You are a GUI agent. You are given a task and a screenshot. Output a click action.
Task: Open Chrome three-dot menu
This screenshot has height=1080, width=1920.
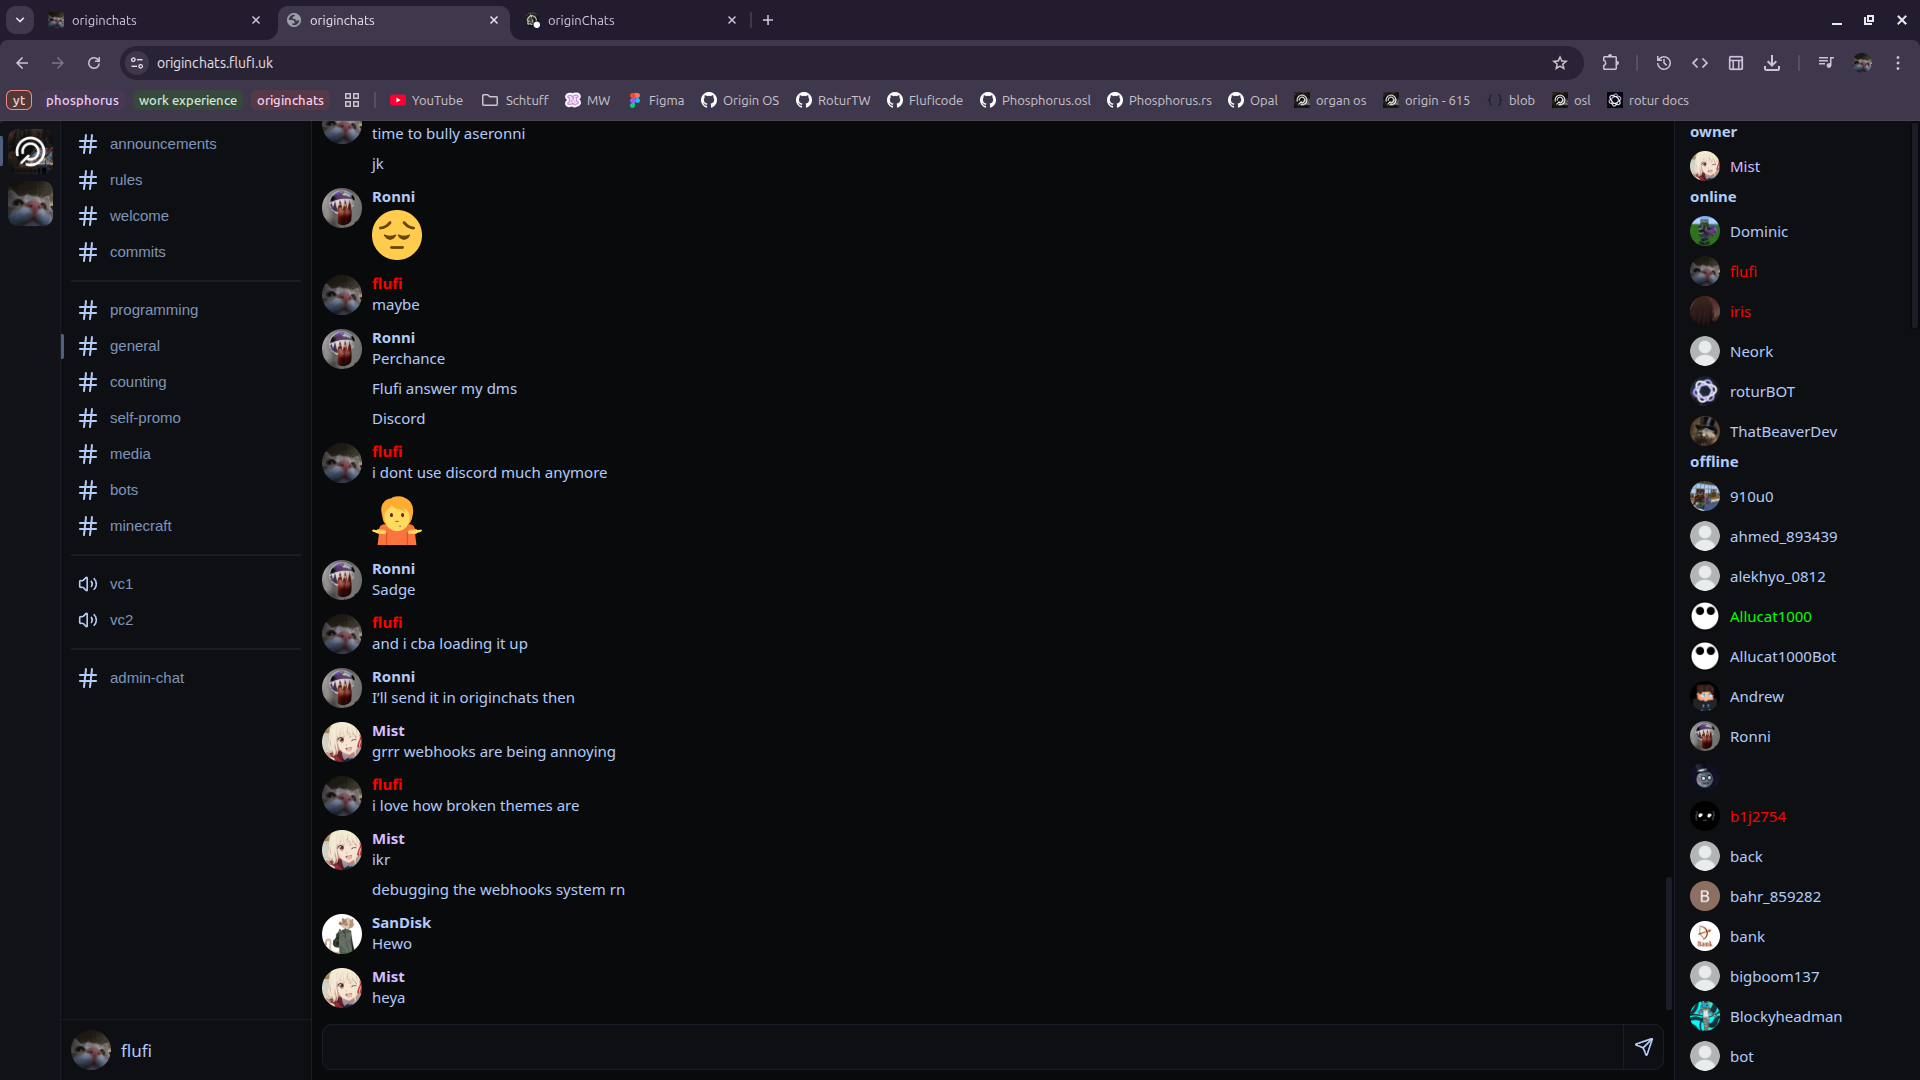pos(1897,63)
